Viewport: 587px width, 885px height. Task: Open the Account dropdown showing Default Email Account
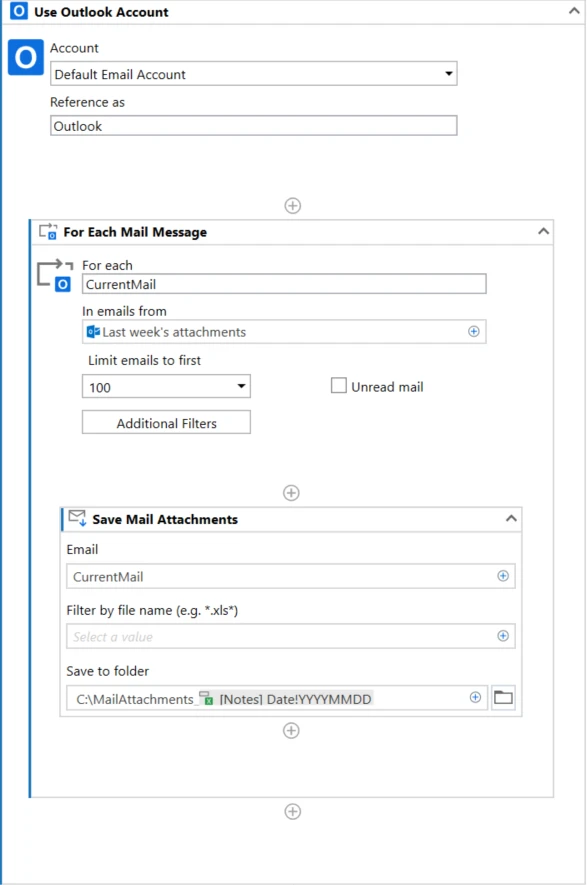(253, 74)
